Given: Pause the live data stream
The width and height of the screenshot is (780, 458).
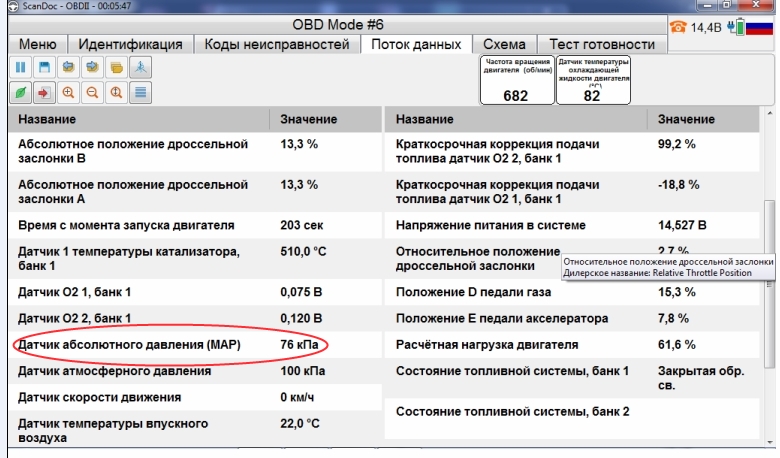Looking at the screenshot, I should 20,67.
